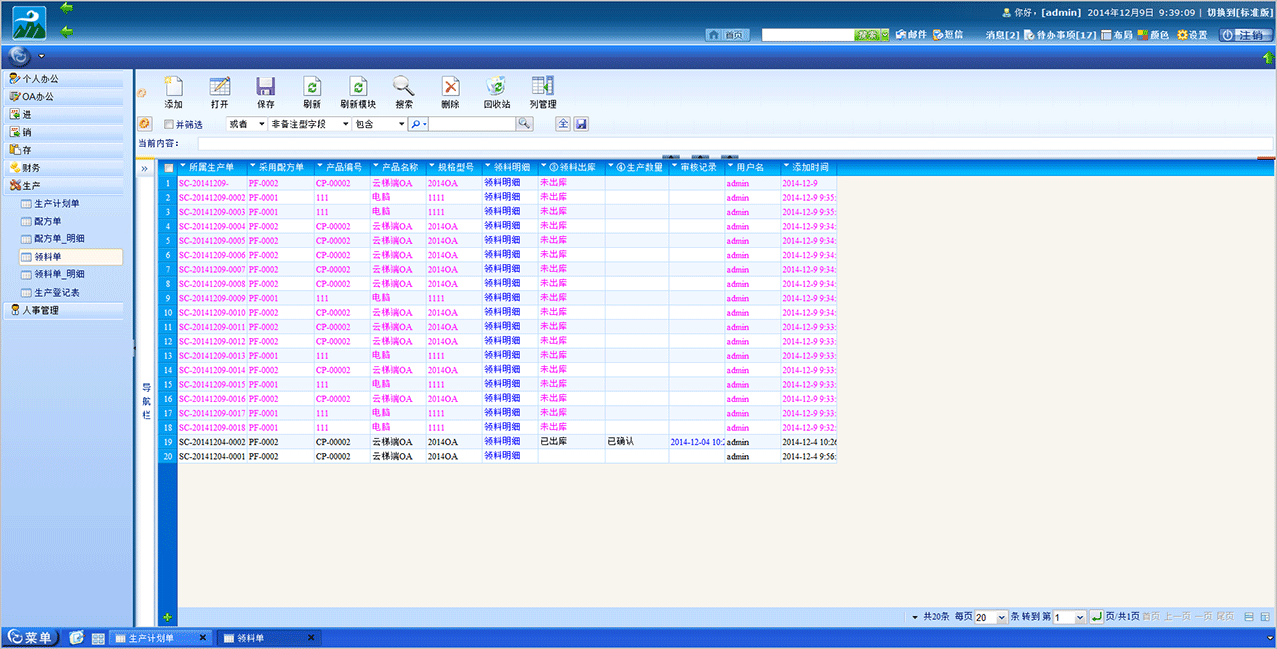The image size is (1277, 649).
Task: Click the 首页 home button
Action: pyautogui.click(x=728, y=35)
